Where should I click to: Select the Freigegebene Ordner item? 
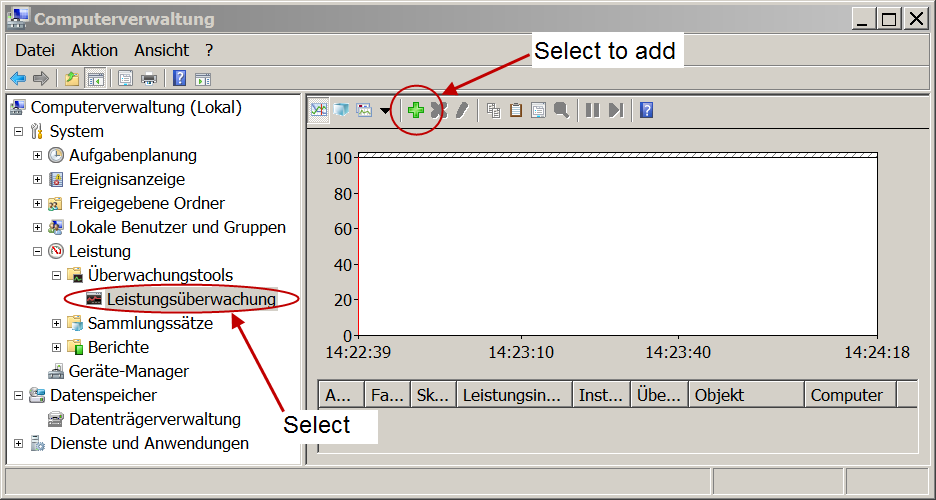pos(146,203)
